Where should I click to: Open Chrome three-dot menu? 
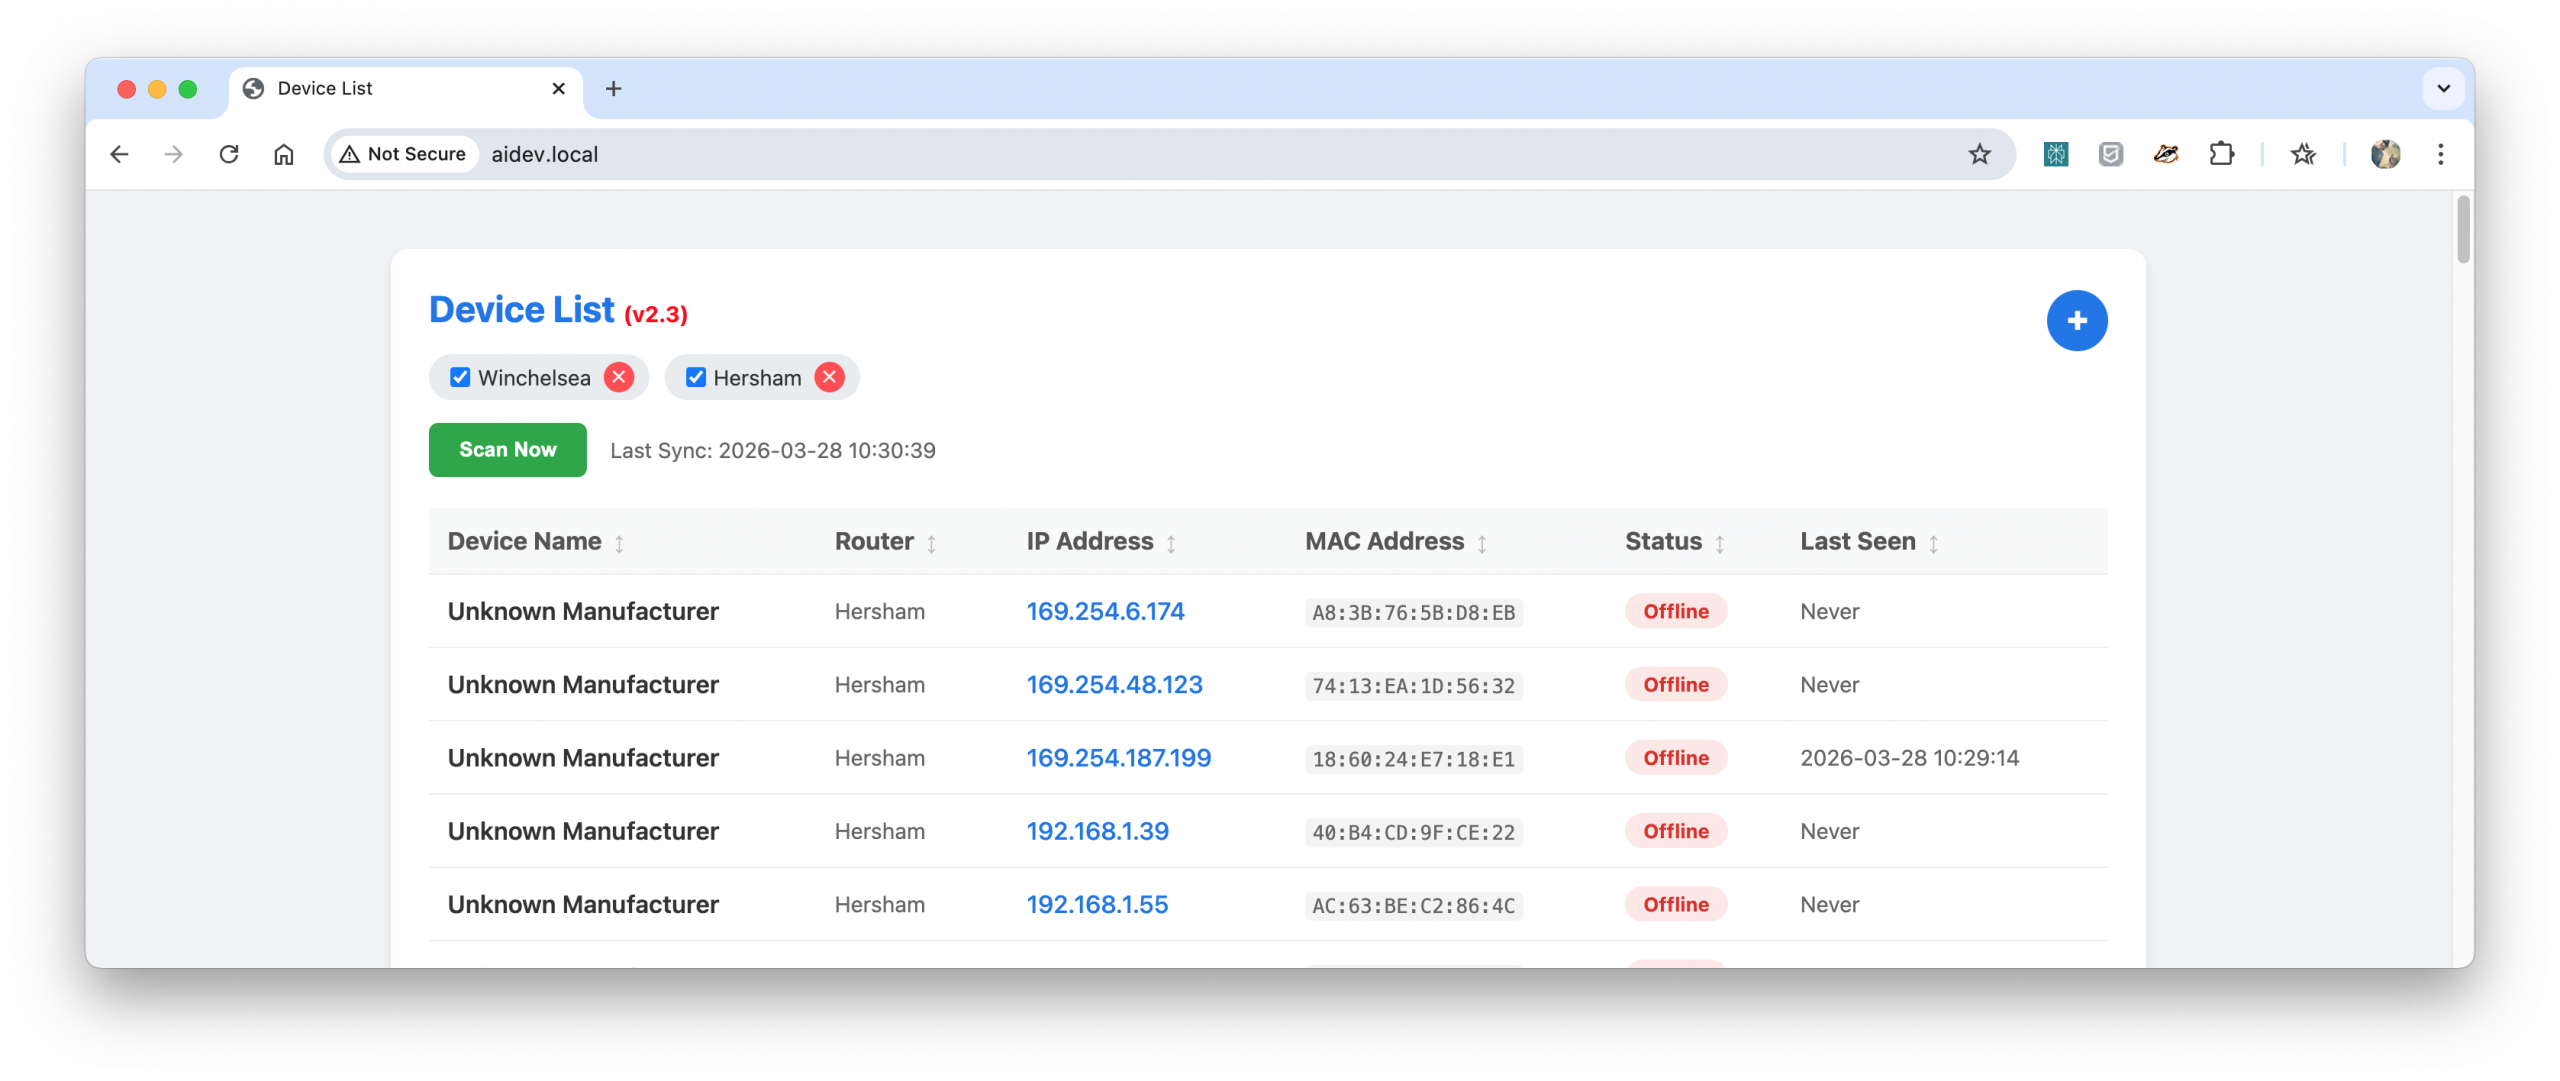[2440, 154]
